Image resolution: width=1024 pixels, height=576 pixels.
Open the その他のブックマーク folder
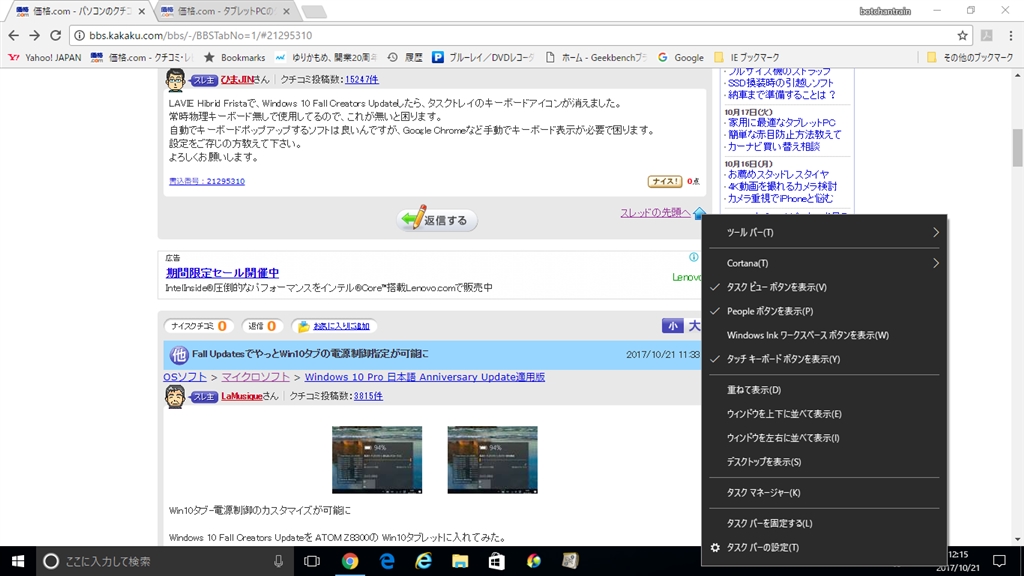pyautogui.click(x=970, y=57)
